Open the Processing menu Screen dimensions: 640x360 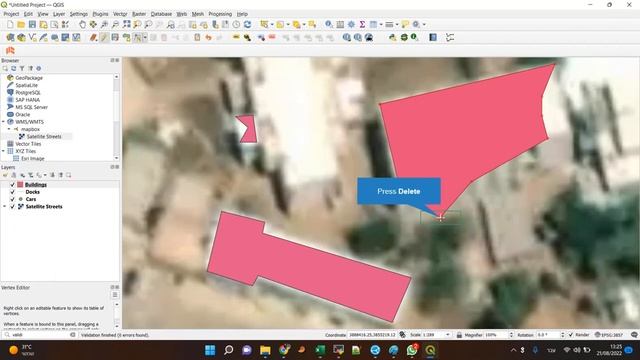(220, 14)
